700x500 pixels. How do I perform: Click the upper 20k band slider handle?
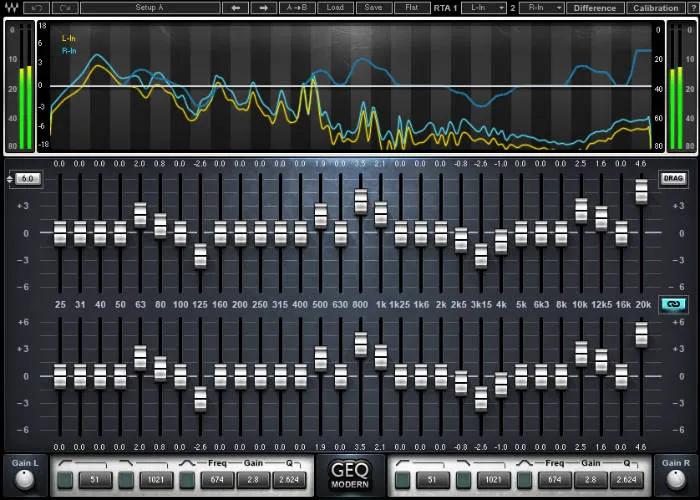point(641,190)
